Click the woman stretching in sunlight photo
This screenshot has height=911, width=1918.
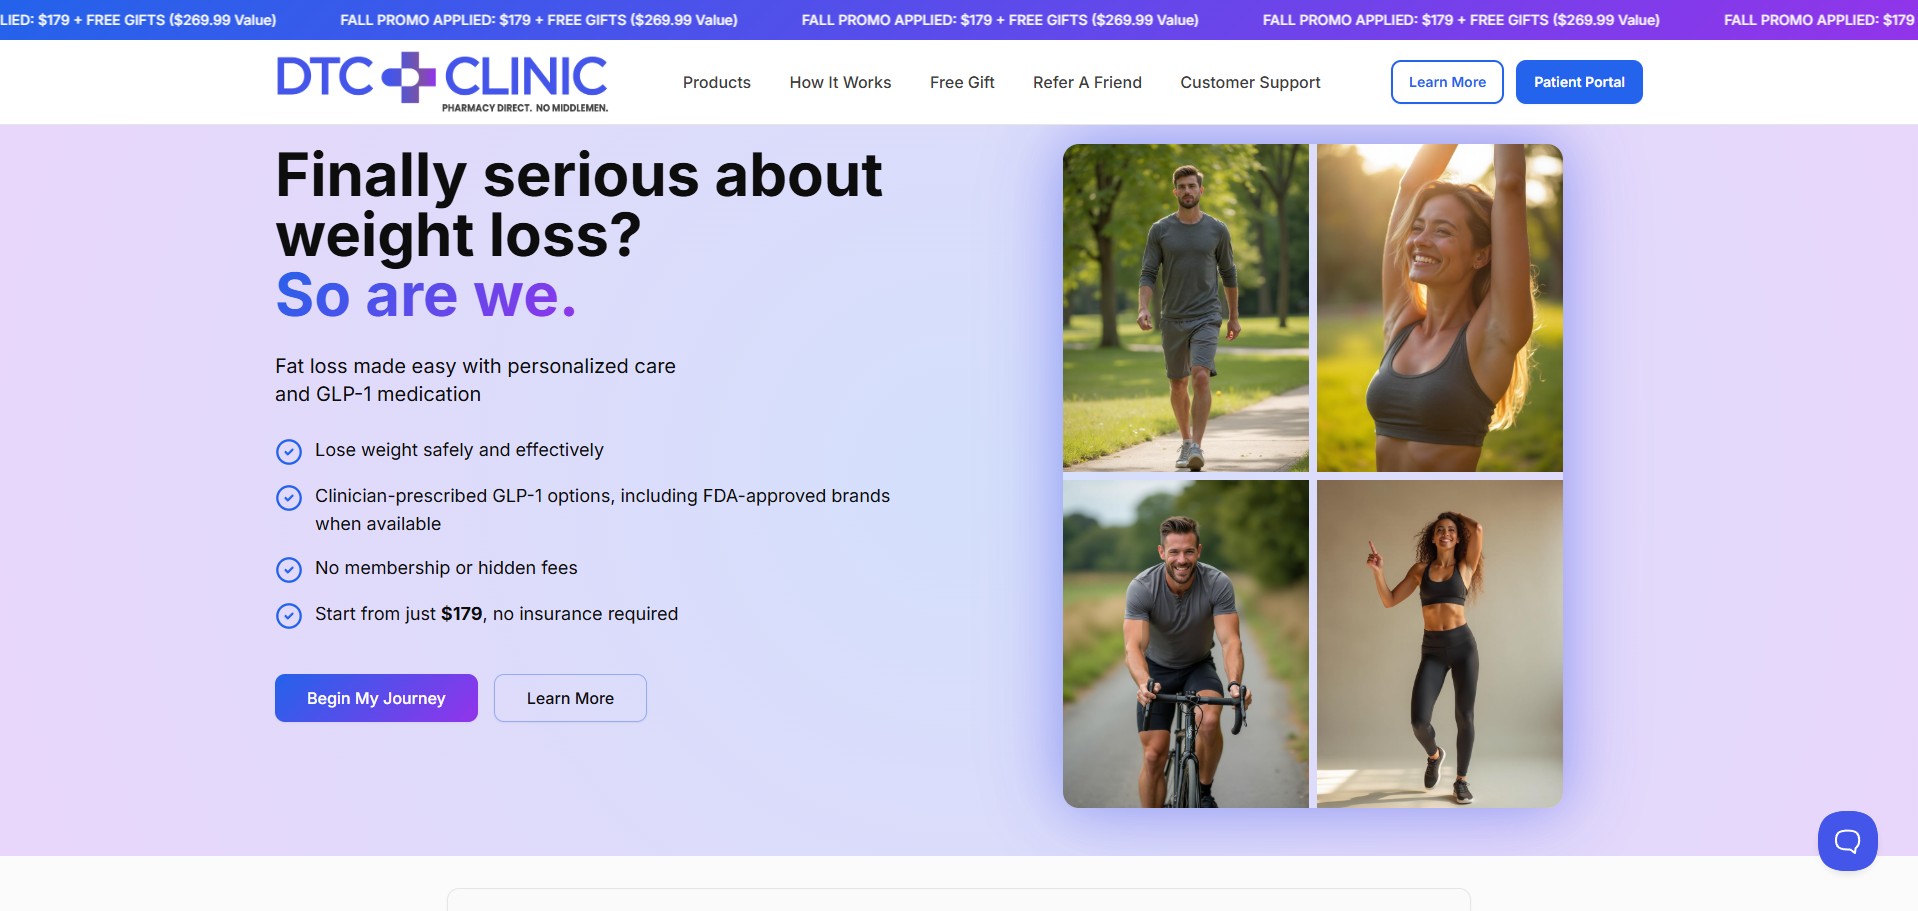tap(1439, 308)
